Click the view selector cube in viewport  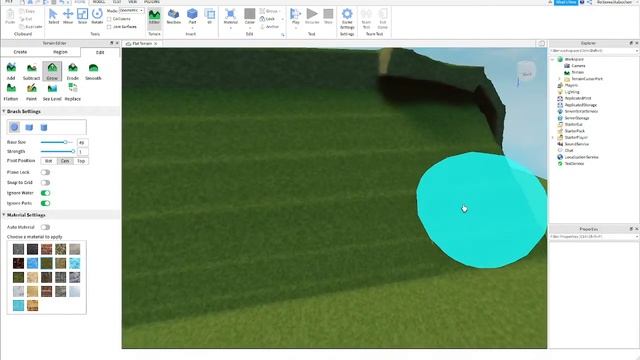click(x=527, y=72)
